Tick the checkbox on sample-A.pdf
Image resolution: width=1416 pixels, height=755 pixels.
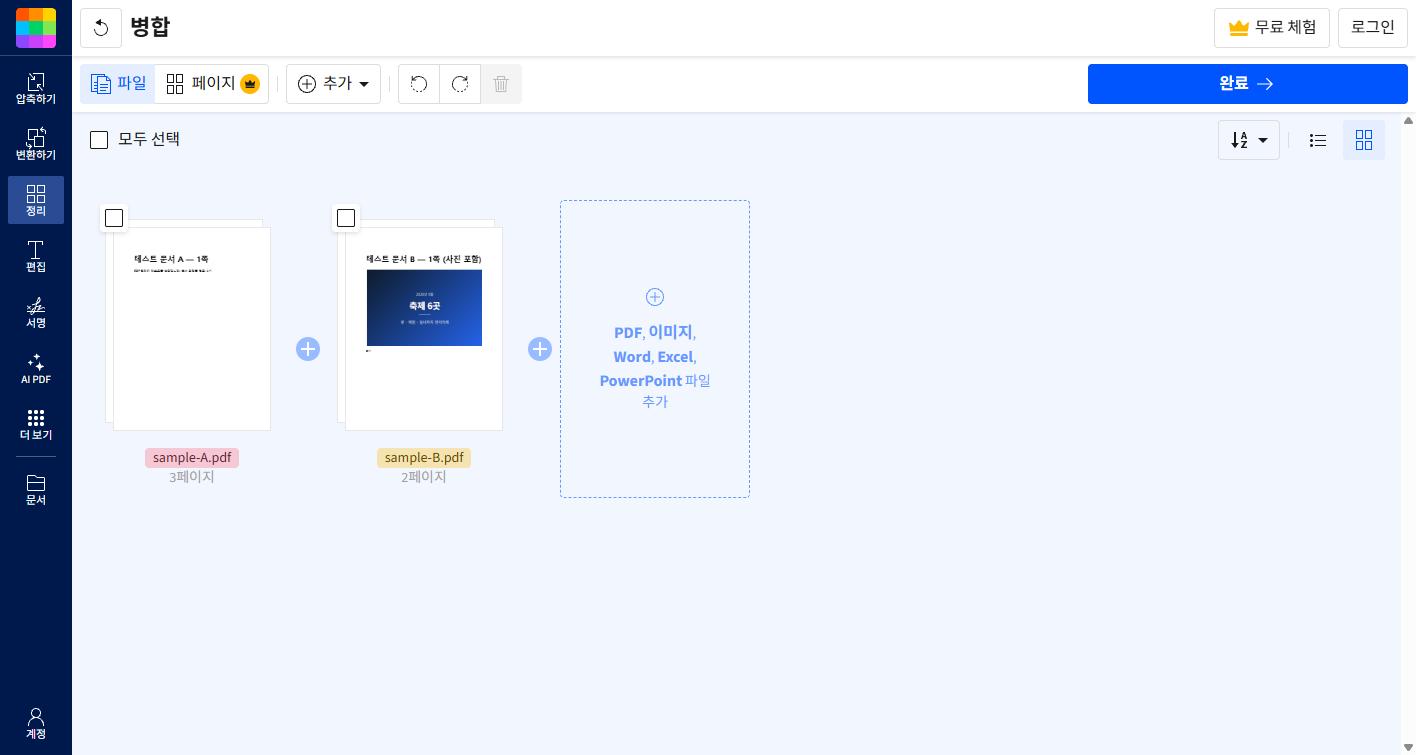pos(114,218)
